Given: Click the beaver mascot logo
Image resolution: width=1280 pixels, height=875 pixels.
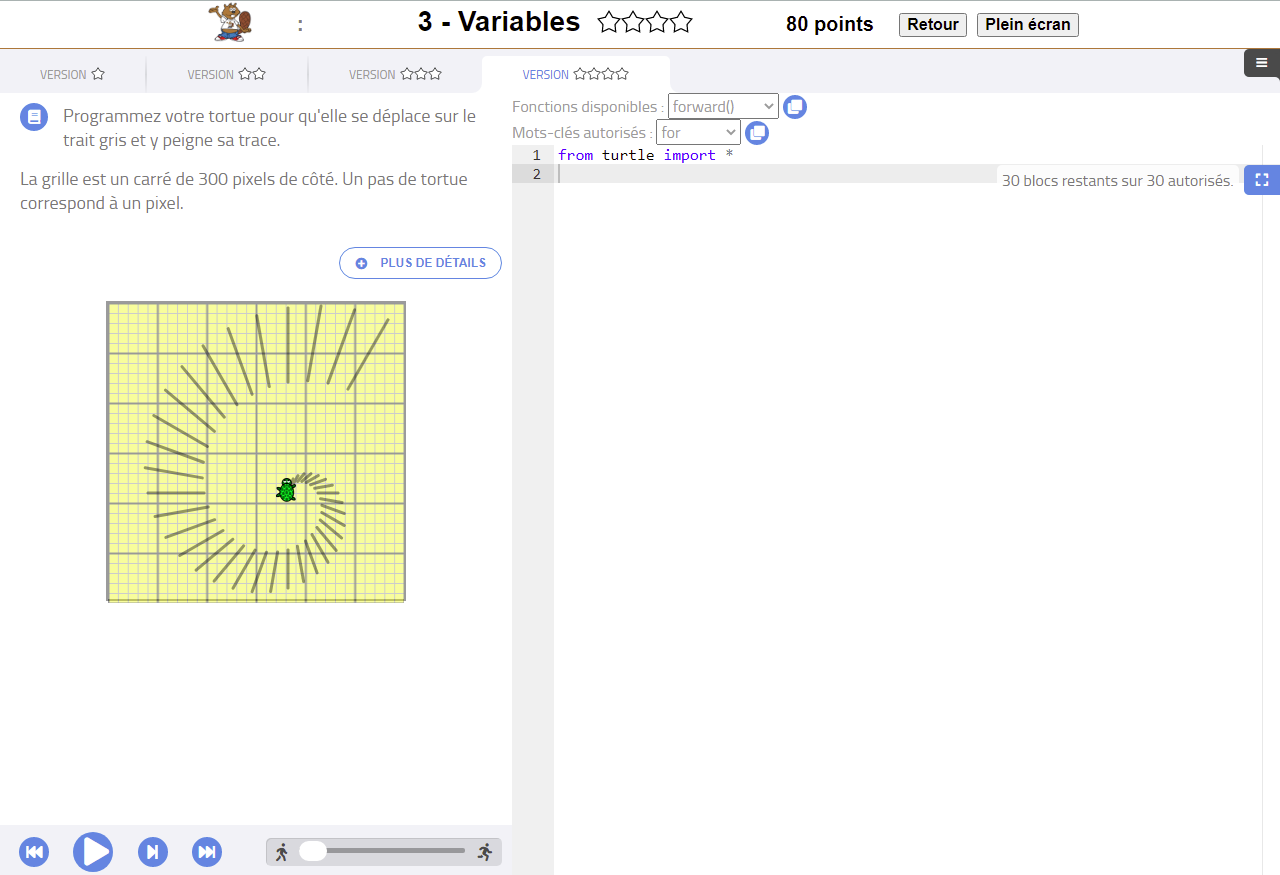Looking at the screenshot, I should click(x=231, y=23).
